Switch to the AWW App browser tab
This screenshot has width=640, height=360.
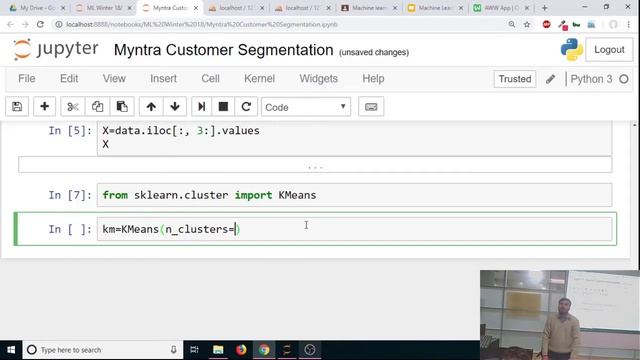click(501, 8)
